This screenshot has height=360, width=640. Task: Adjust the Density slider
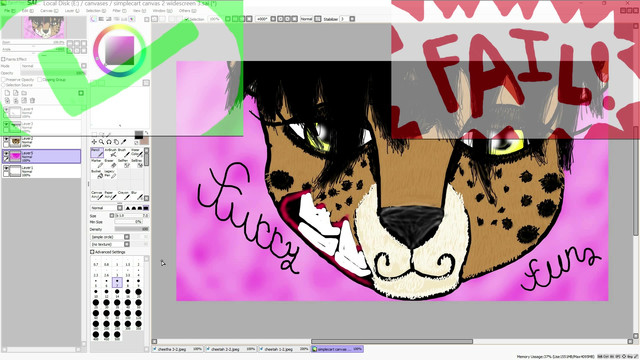point(131,229)
